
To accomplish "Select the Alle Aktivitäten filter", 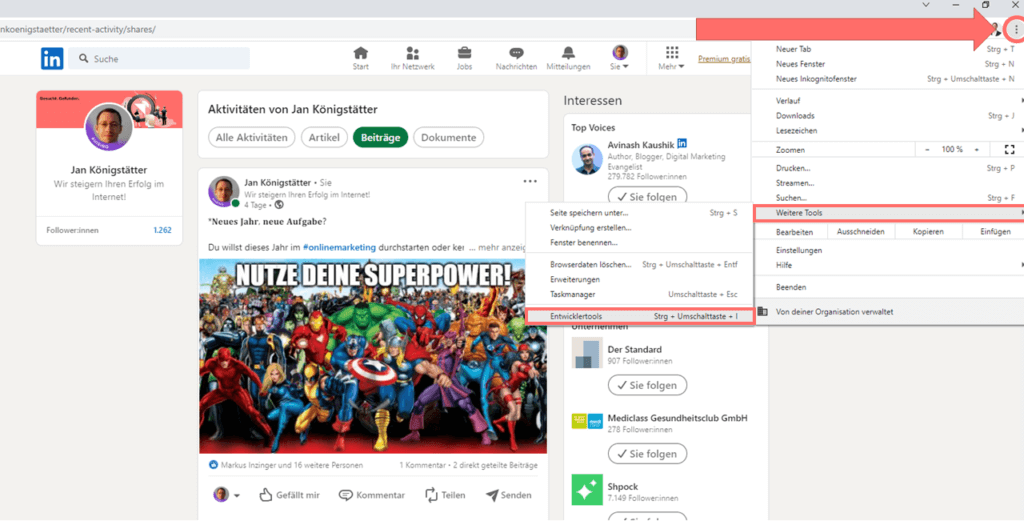I will tap(251, 138).
